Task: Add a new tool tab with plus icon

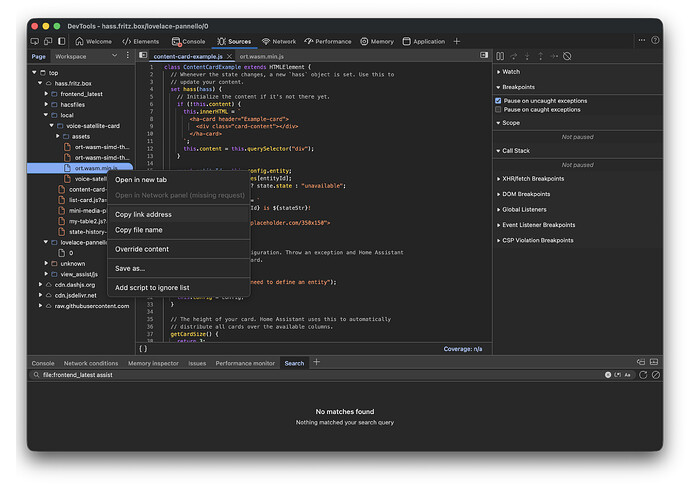Action: tap(457, 41)
